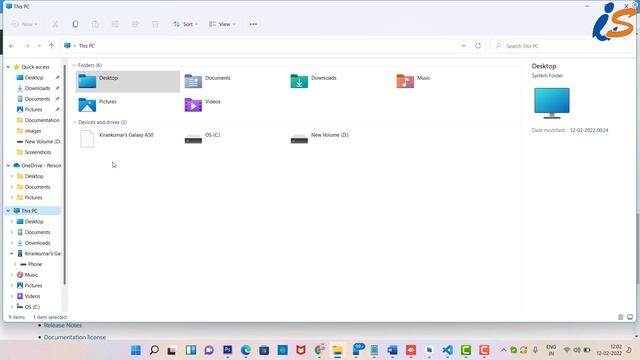Image resolution: width=640 pixels, height=360 pixels.
Task: Click in the Search This PC box
Action: pos(561,46)
